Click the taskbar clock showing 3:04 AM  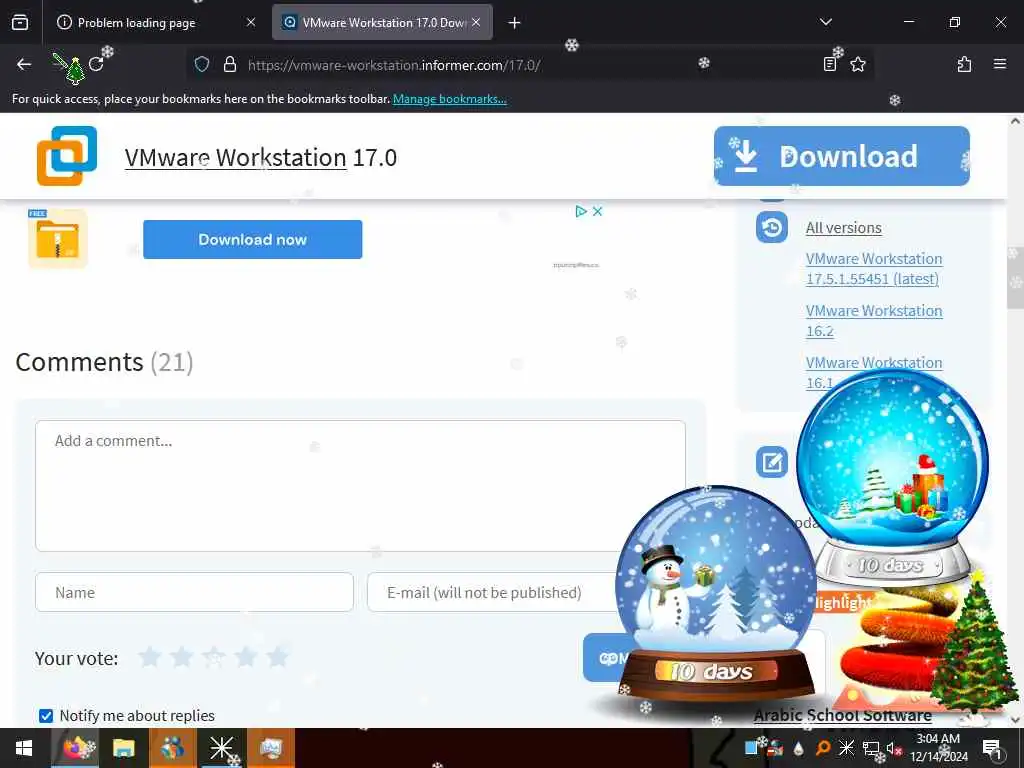click(x=938, y=748)
